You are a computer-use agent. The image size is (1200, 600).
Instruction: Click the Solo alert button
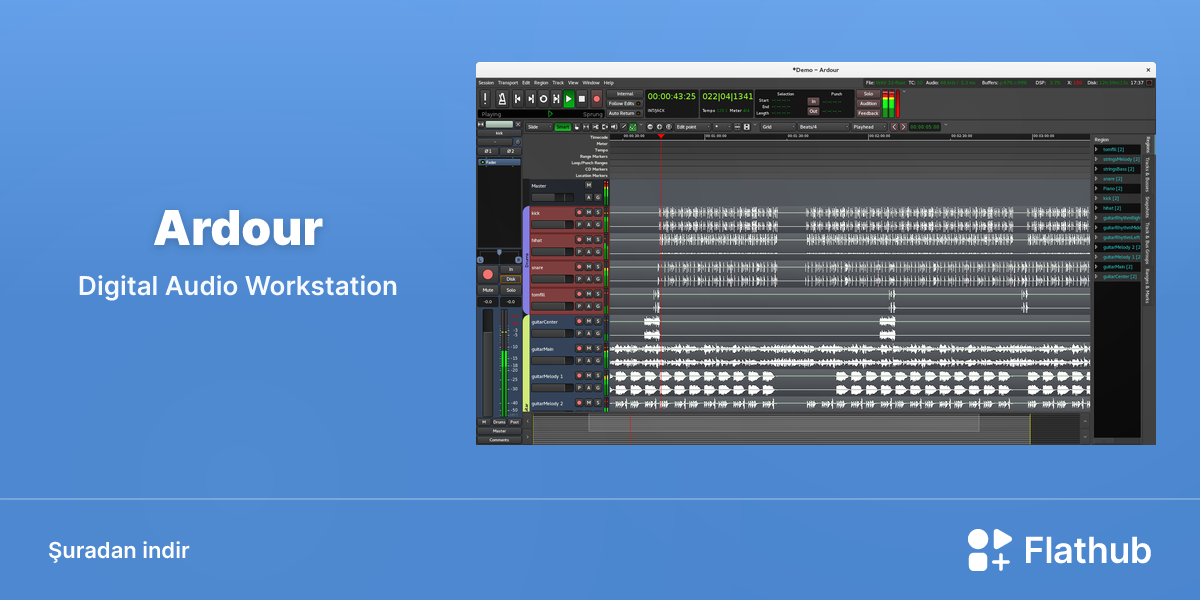tap(868, 93)
